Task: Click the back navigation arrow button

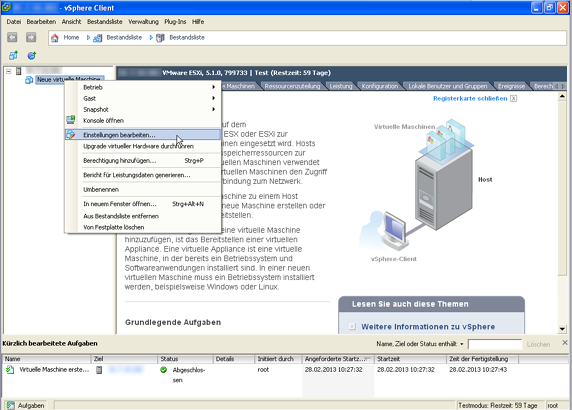Action: [12, 37]
